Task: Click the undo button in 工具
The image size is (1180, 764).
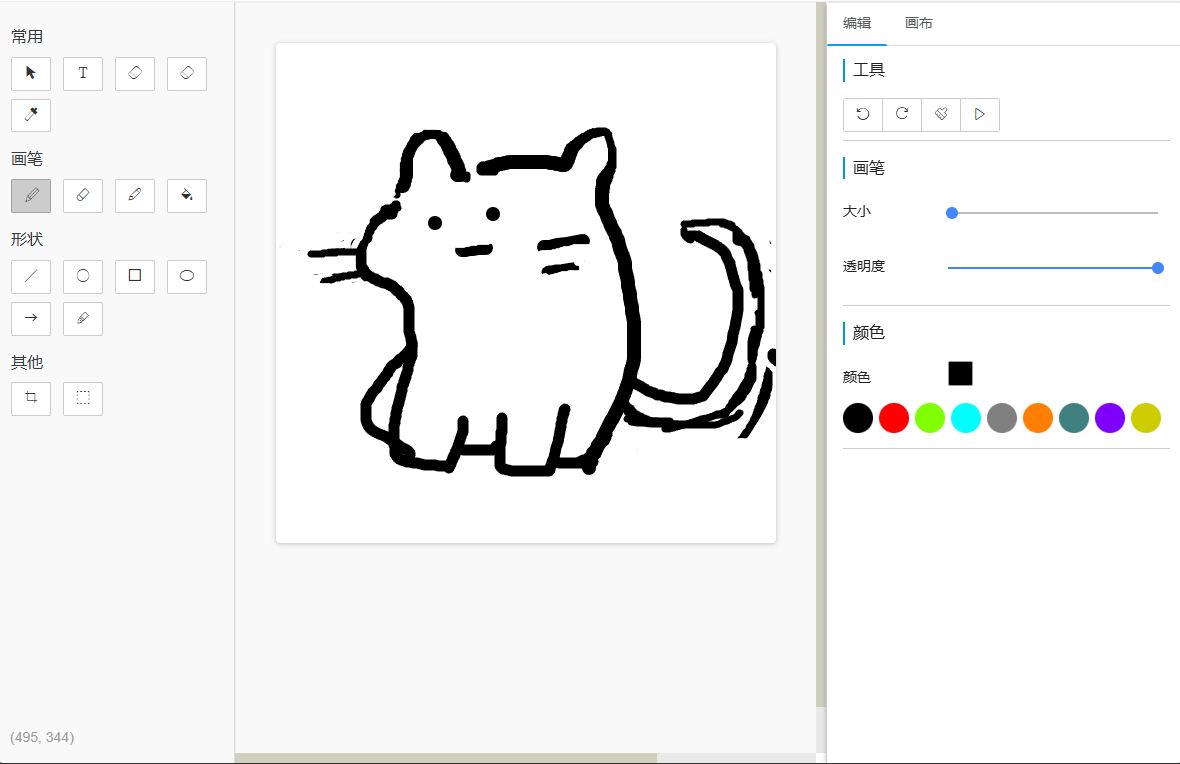Action: (863, 114)
